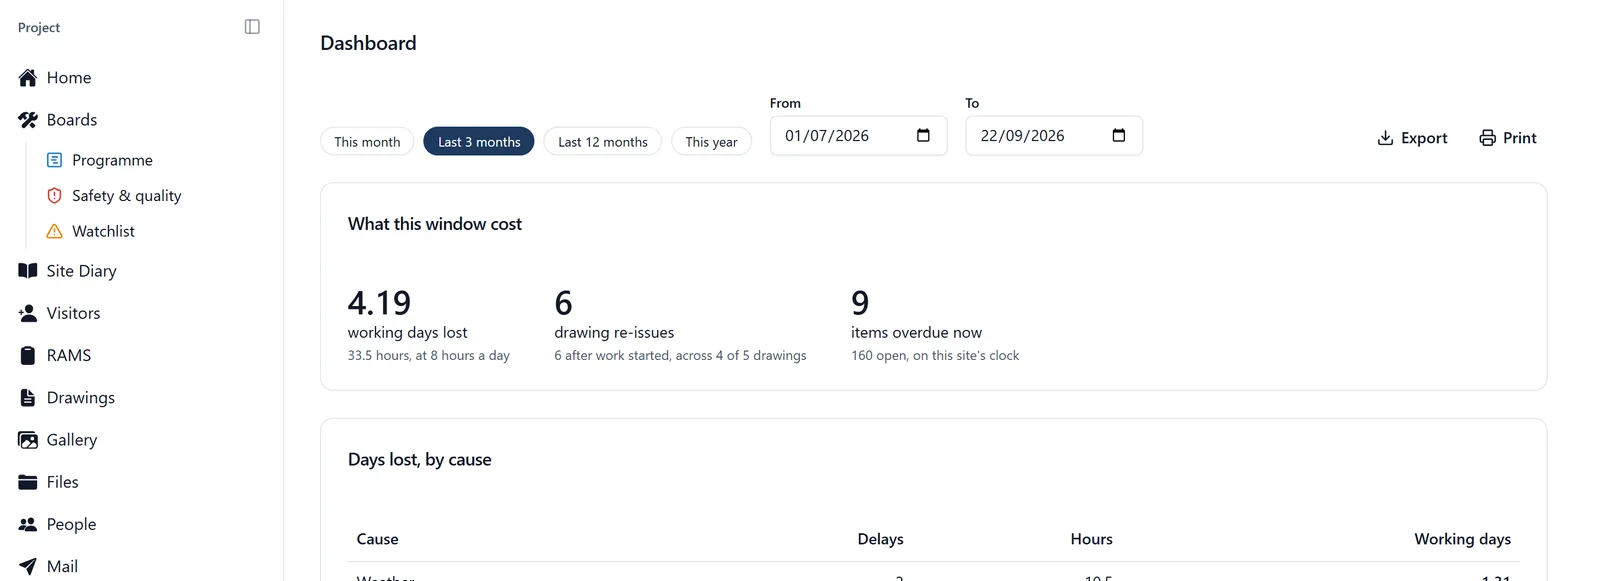The height and width of the screenshot is (581, 1600).
Task: Click the Safety & quality shield icon
Action: coord(55,196)
